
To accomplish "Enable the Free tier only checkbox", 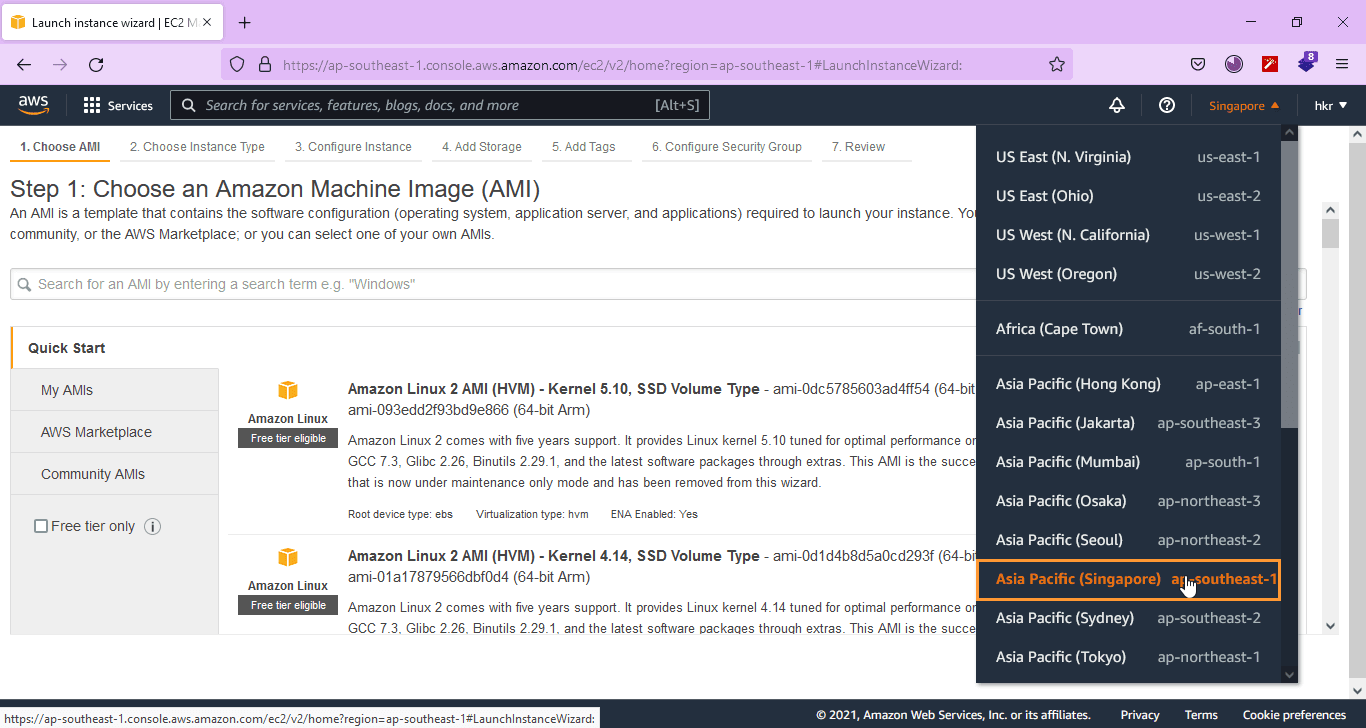I will coord(41,526).
